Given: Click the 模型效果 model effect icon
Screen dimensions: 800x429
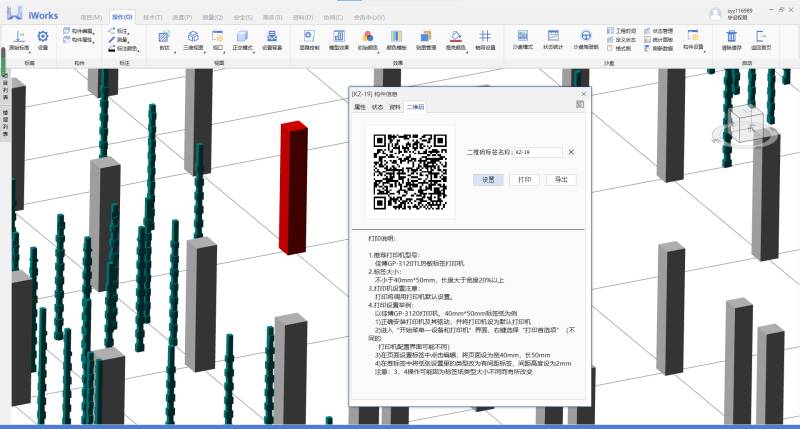Looking at the screenshot, I should (338, 36).
